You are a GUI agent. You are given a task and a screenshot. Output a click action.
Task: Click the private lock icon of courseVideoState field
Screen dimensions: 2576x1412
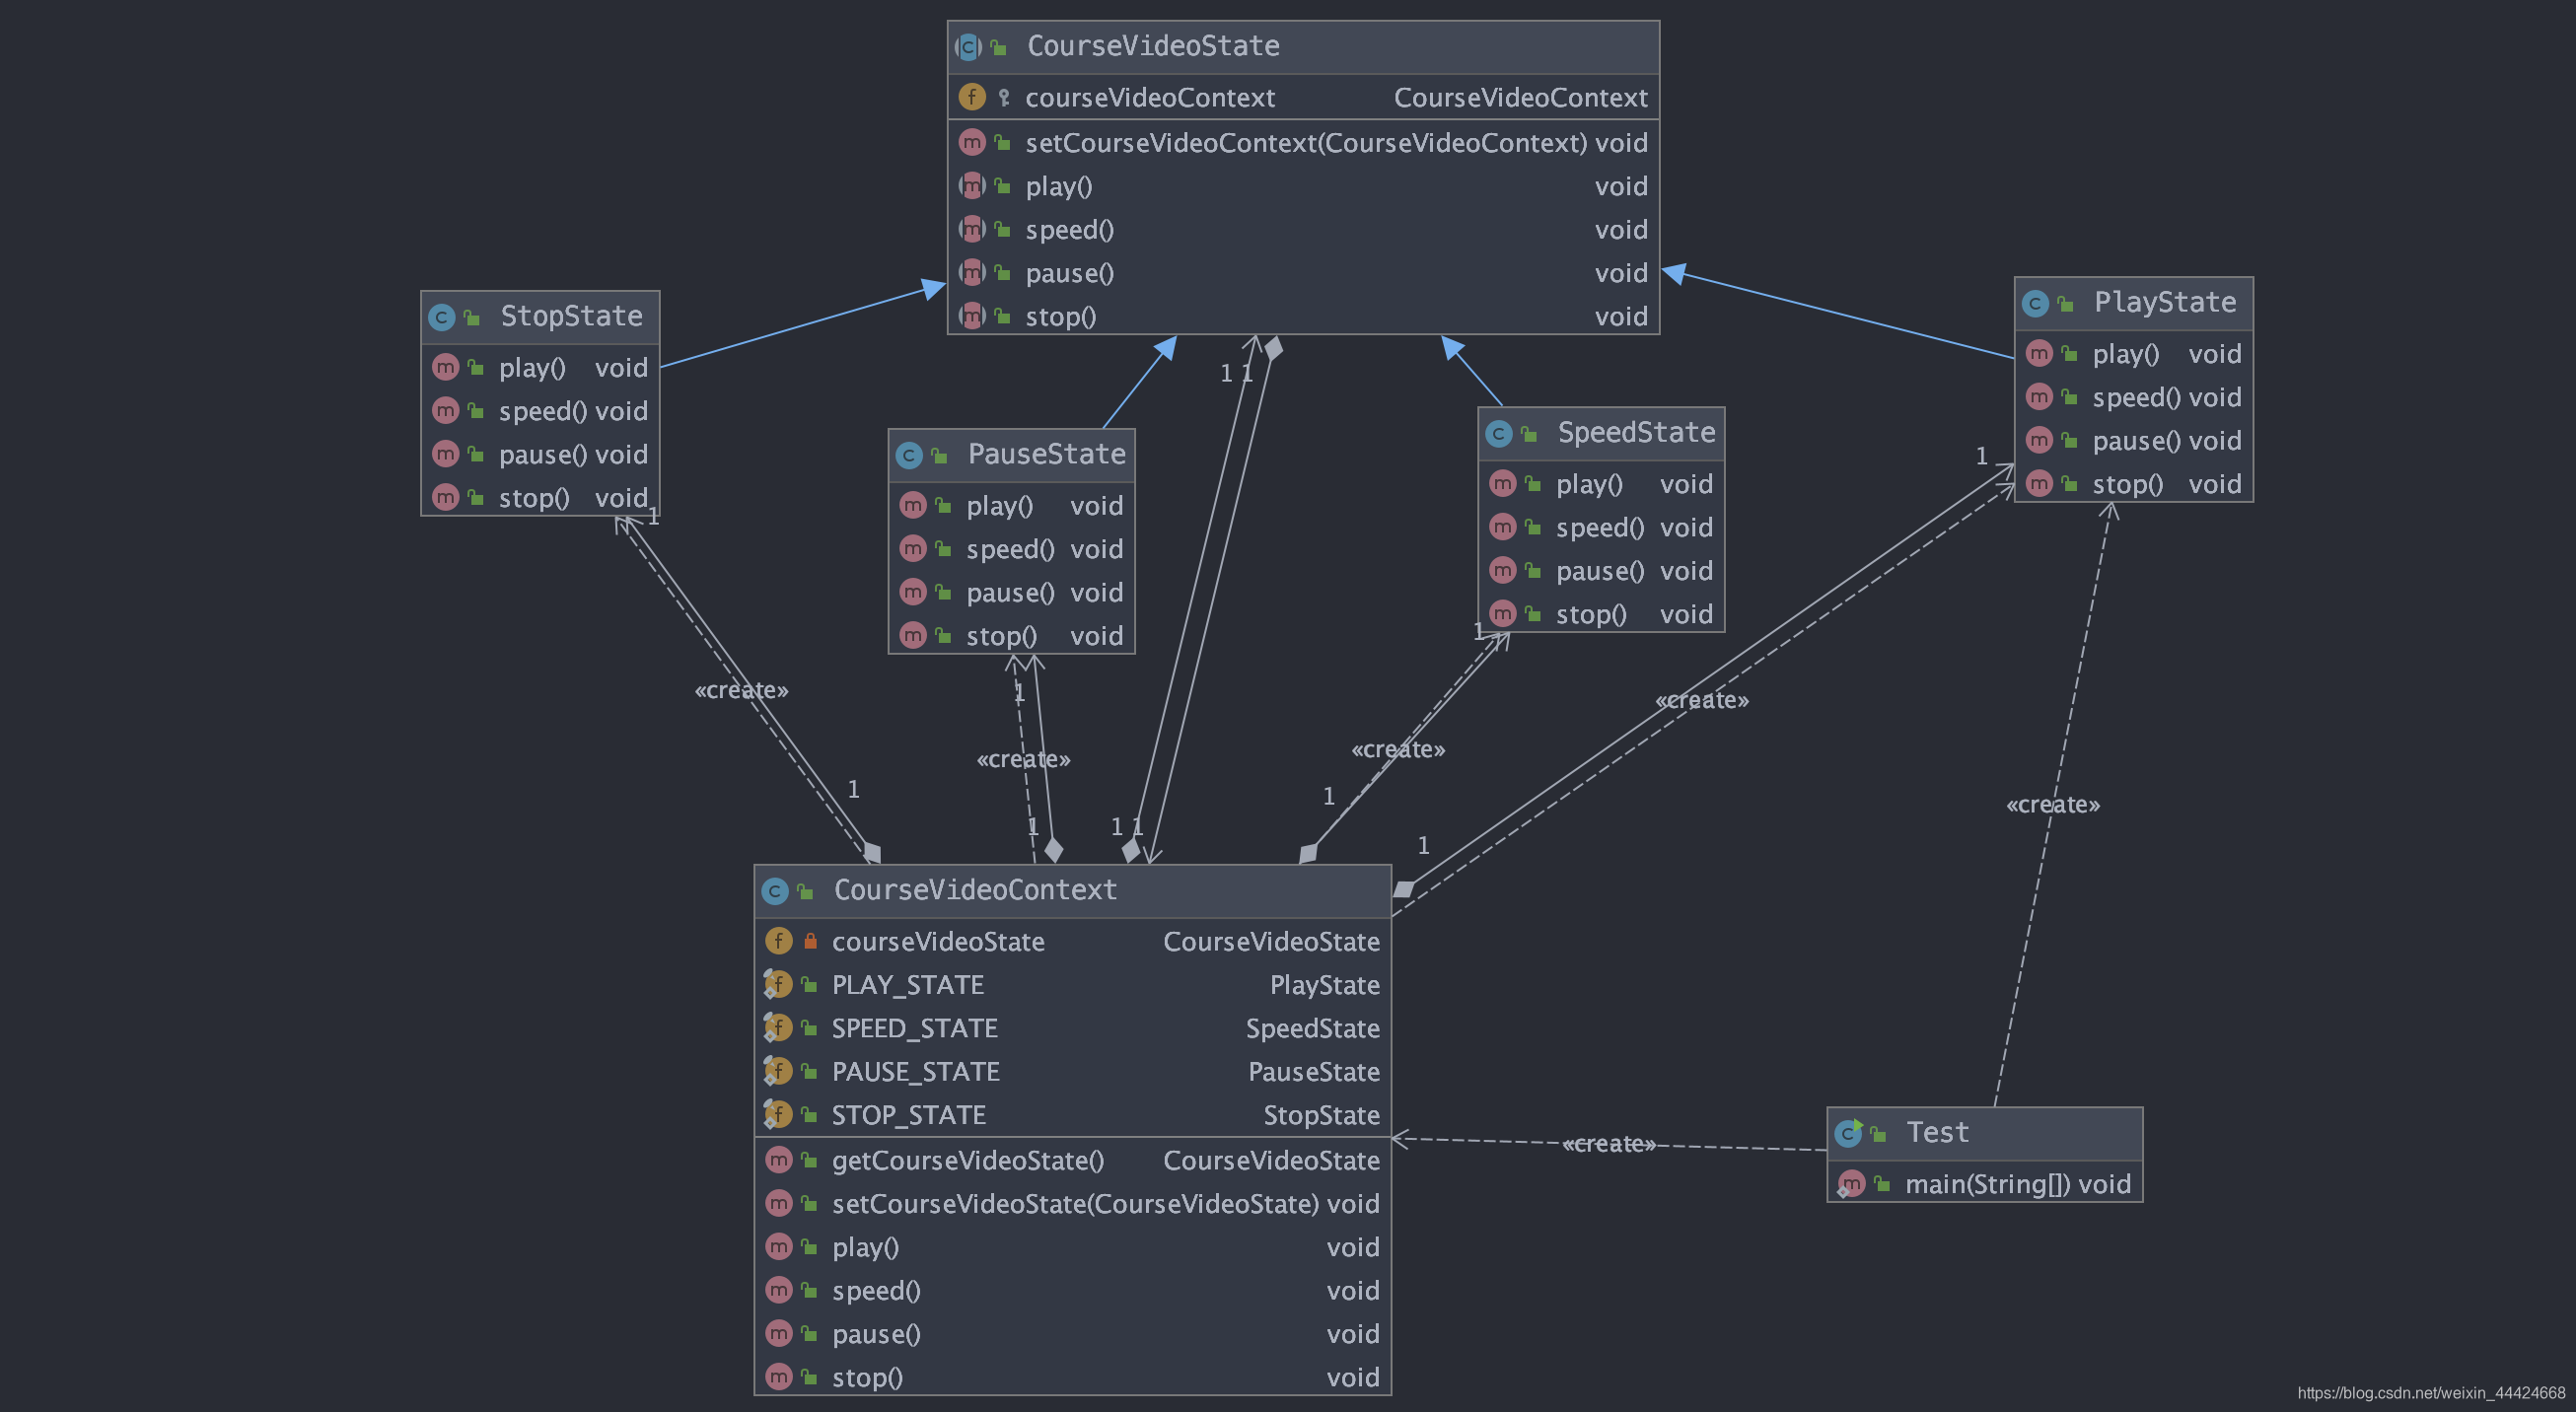(811, 941)
